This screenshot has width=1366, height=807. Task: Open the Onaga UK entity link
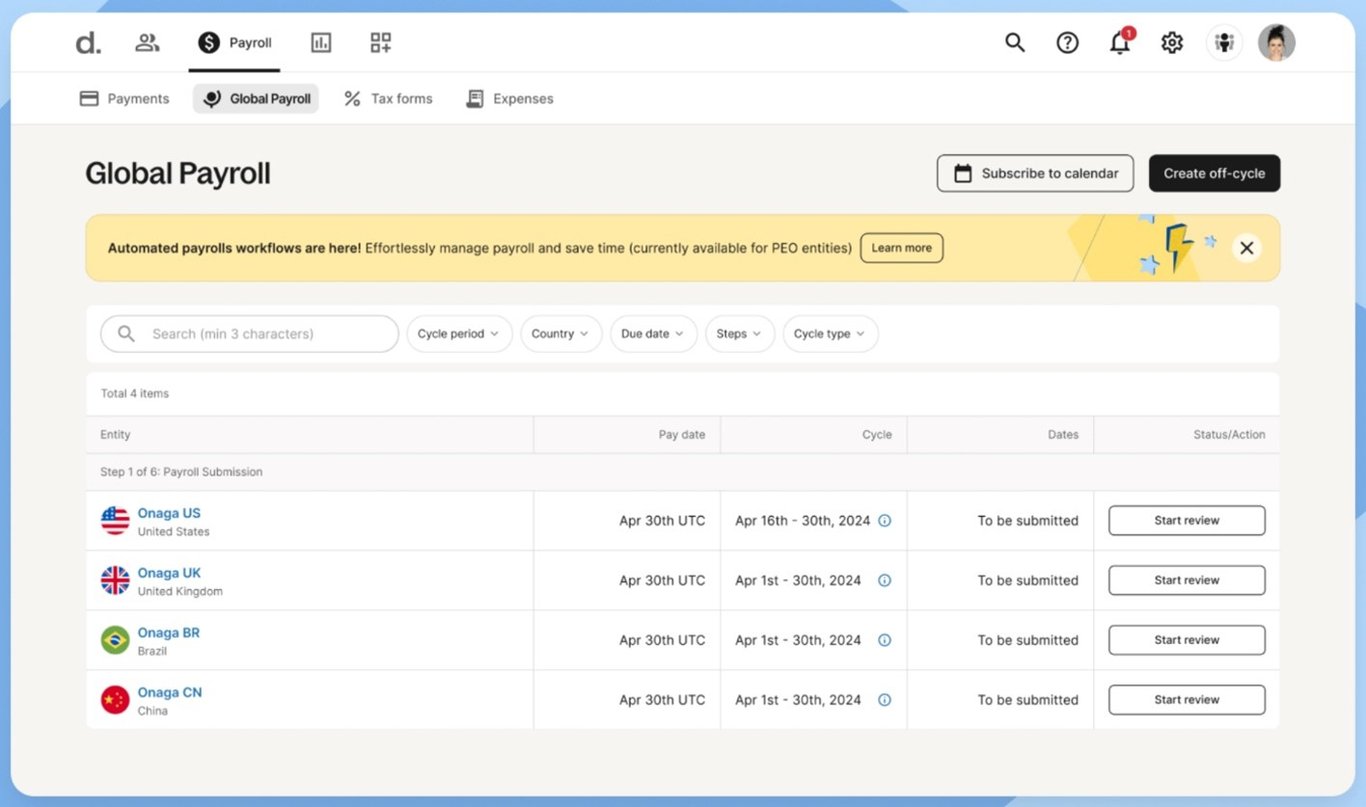(168, 572)
